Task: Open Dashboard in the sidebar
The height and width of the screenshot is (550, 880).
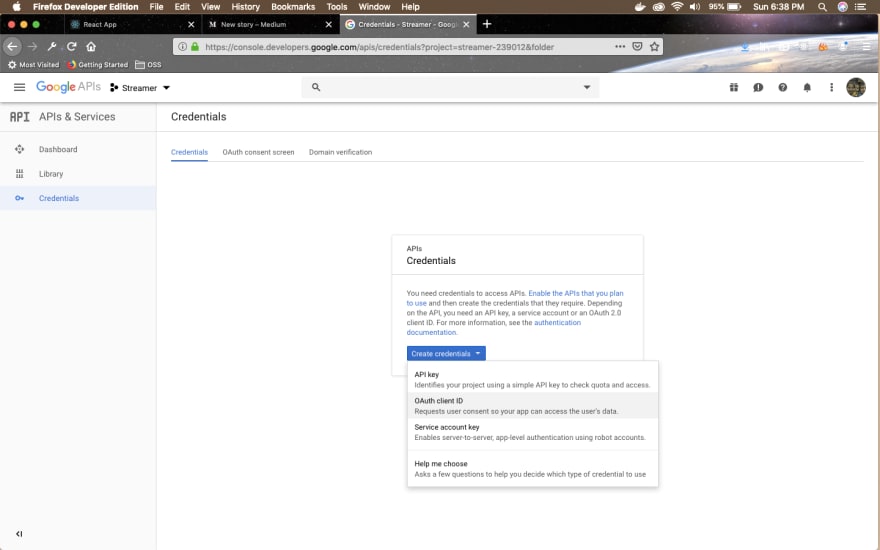Action: [x=78, y=149]
